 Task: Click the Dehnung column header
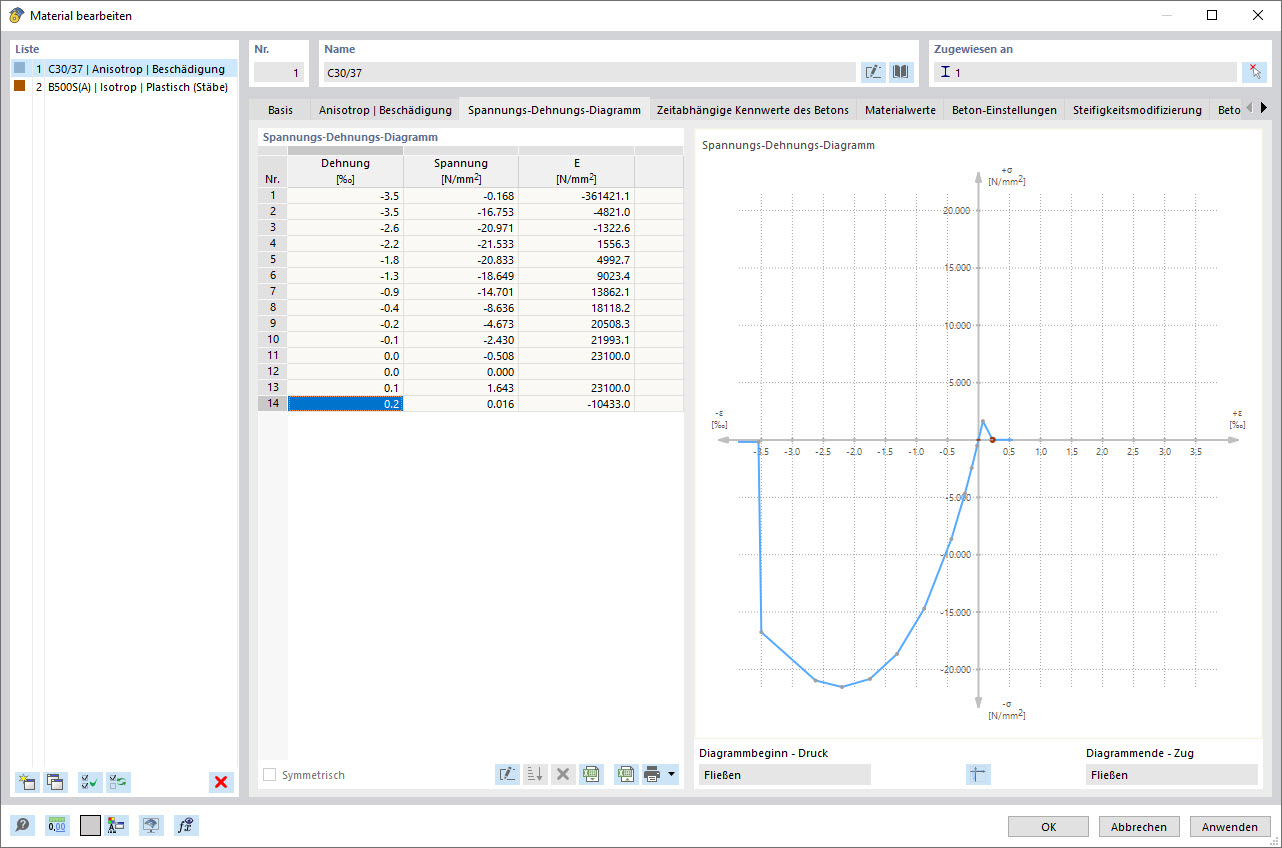345,171
